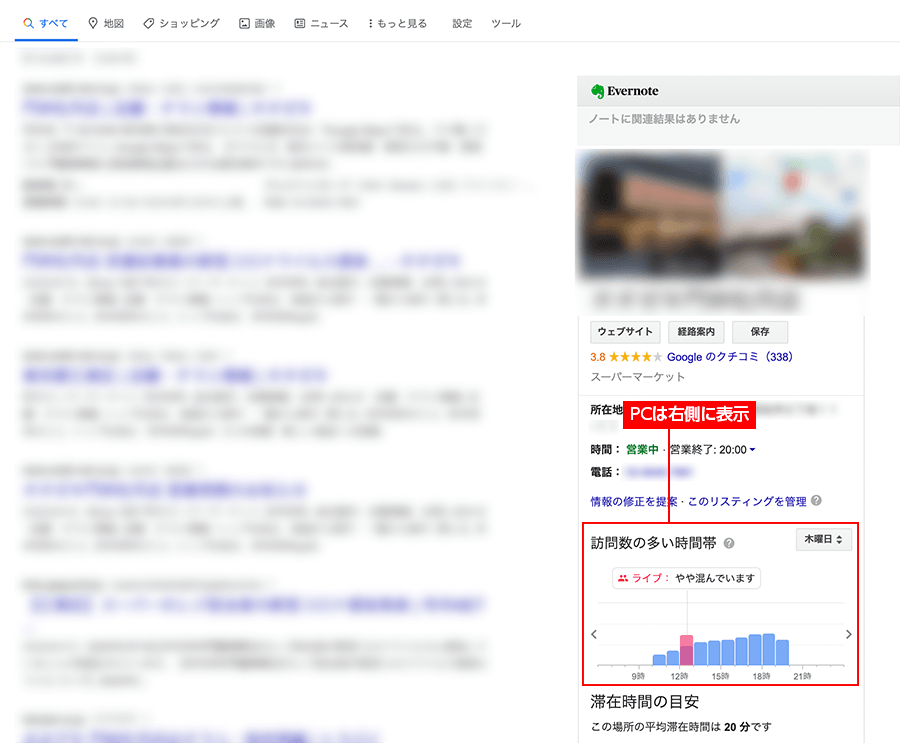
Task: Click ノートに関連結果はありません text
Action: click(x=664, y=119)
